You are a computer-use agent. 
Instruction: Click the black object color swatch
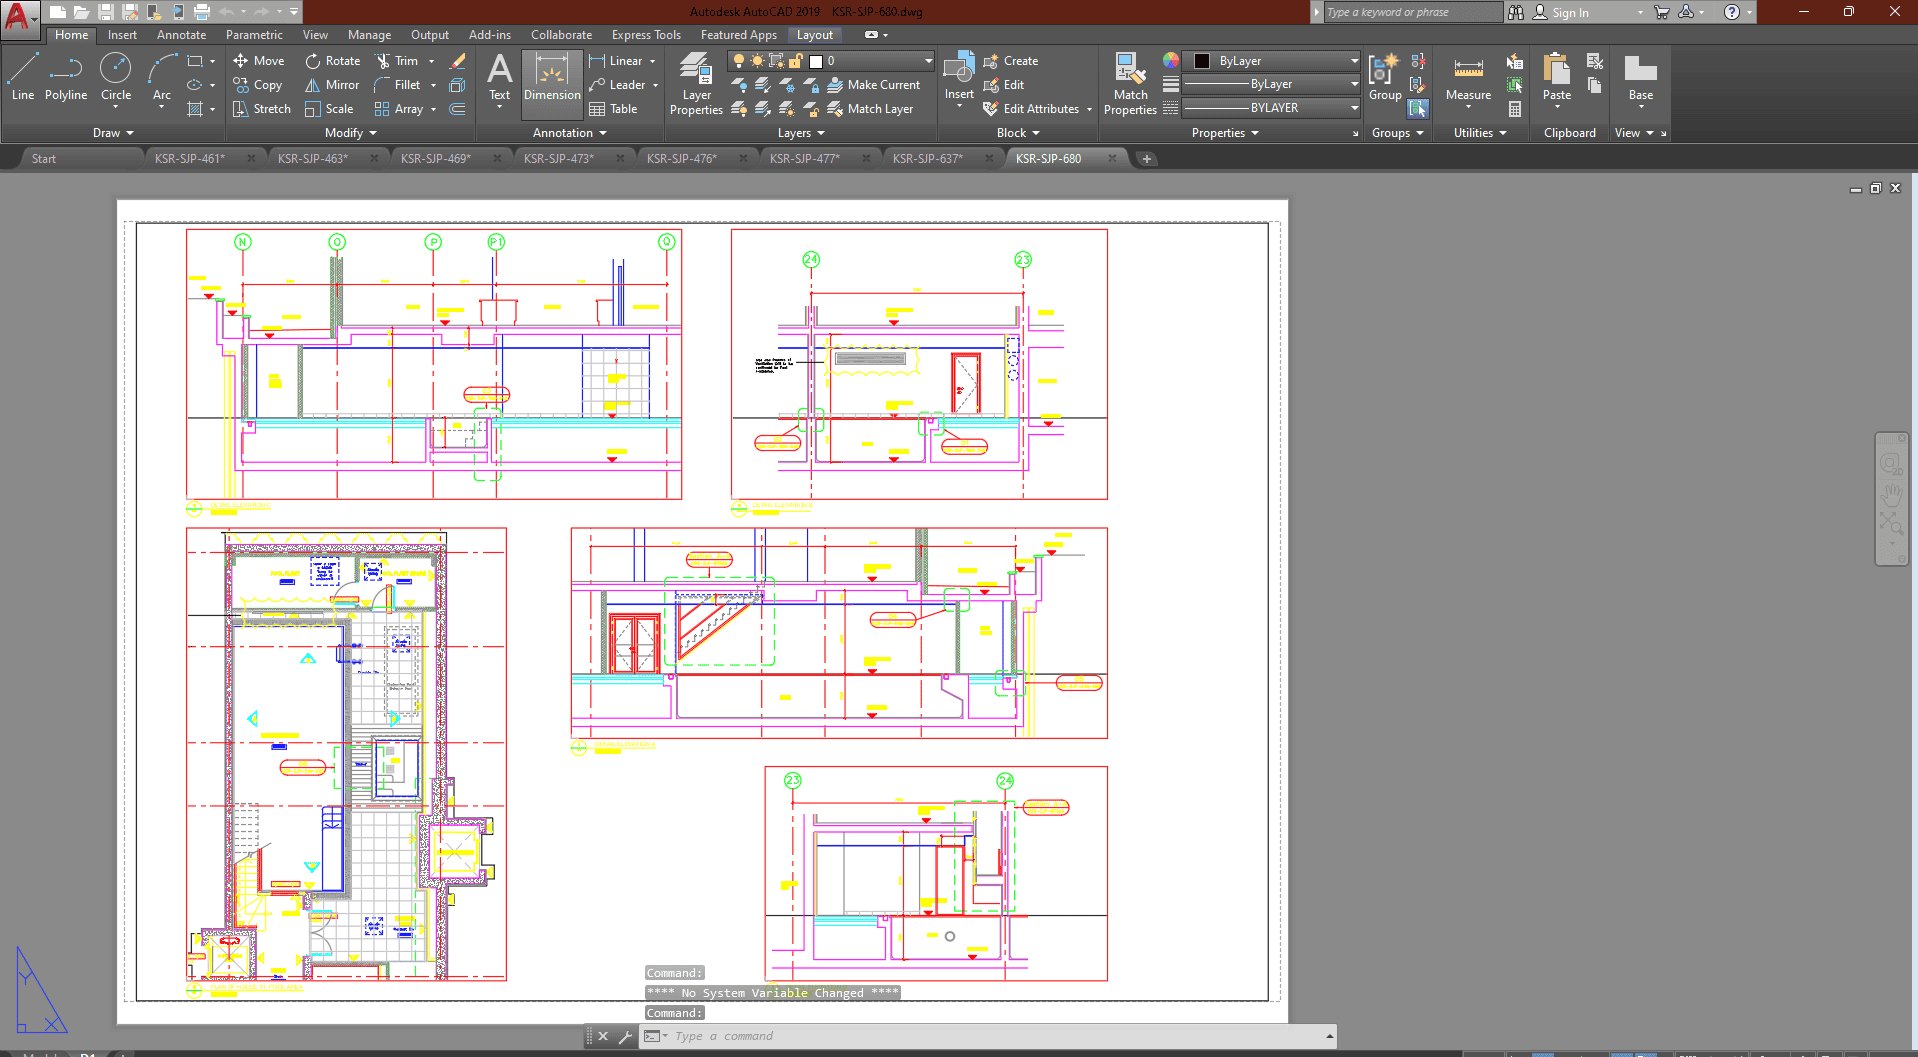coord(1202,61)
